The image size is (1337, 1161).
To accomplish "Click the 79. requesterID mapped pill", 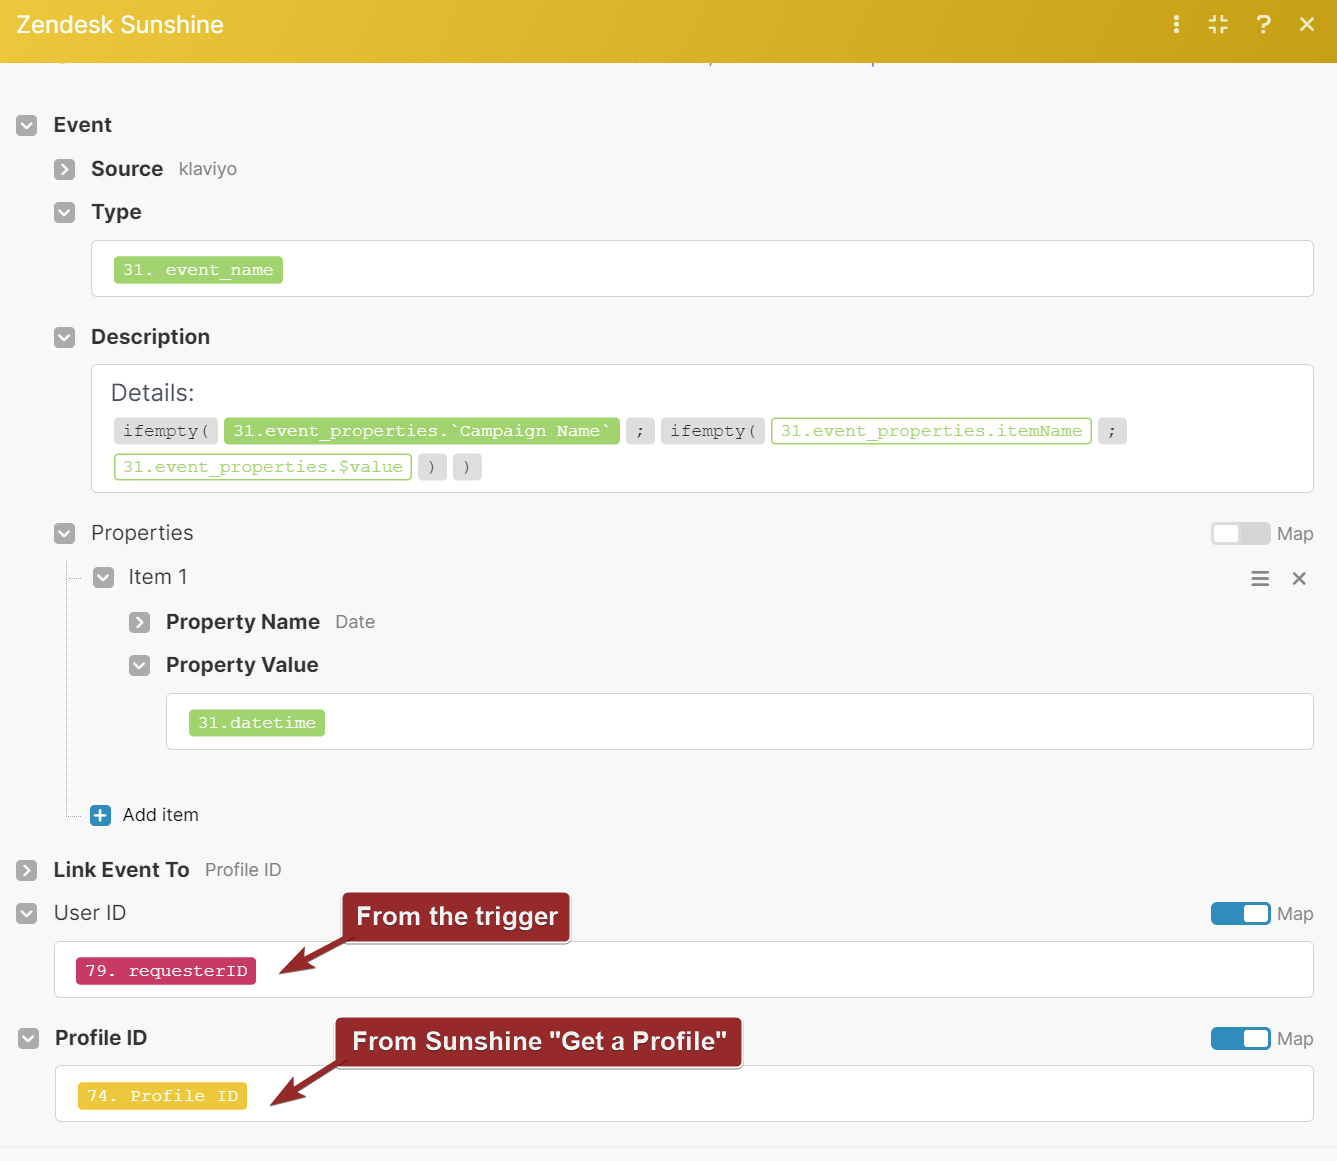I will (x=166, y=971).
